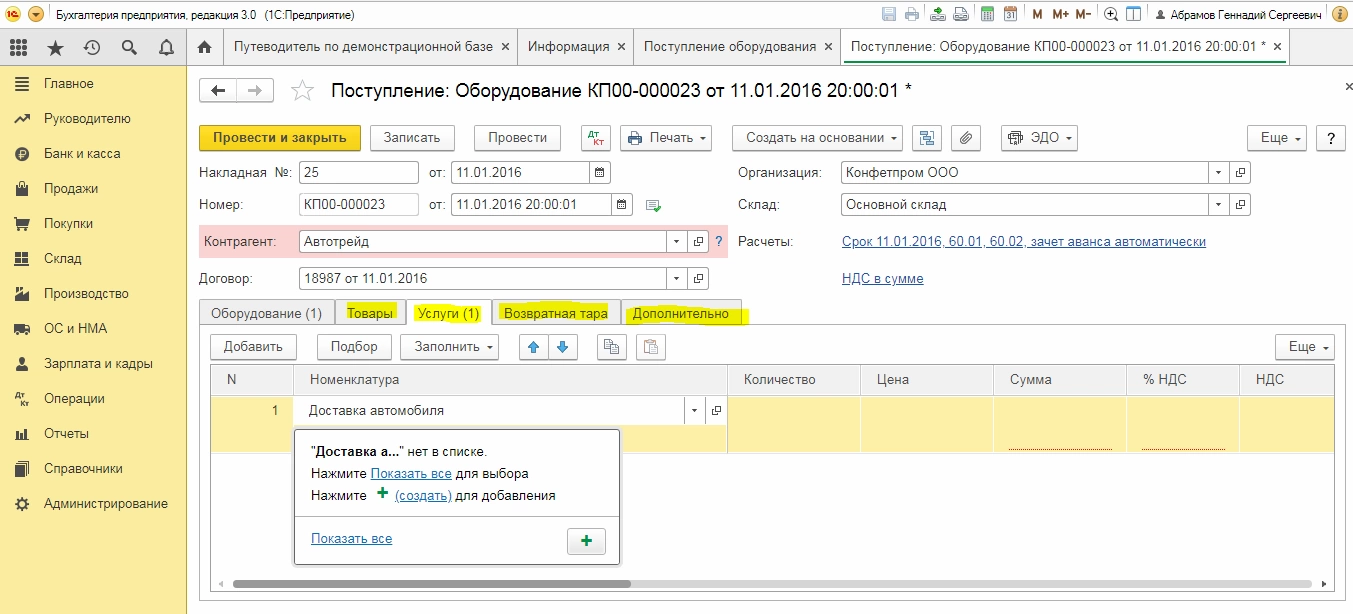This screenshot has height=614, width=1353.
Task: Click the star to add to favorites
Action: point(302,91)
